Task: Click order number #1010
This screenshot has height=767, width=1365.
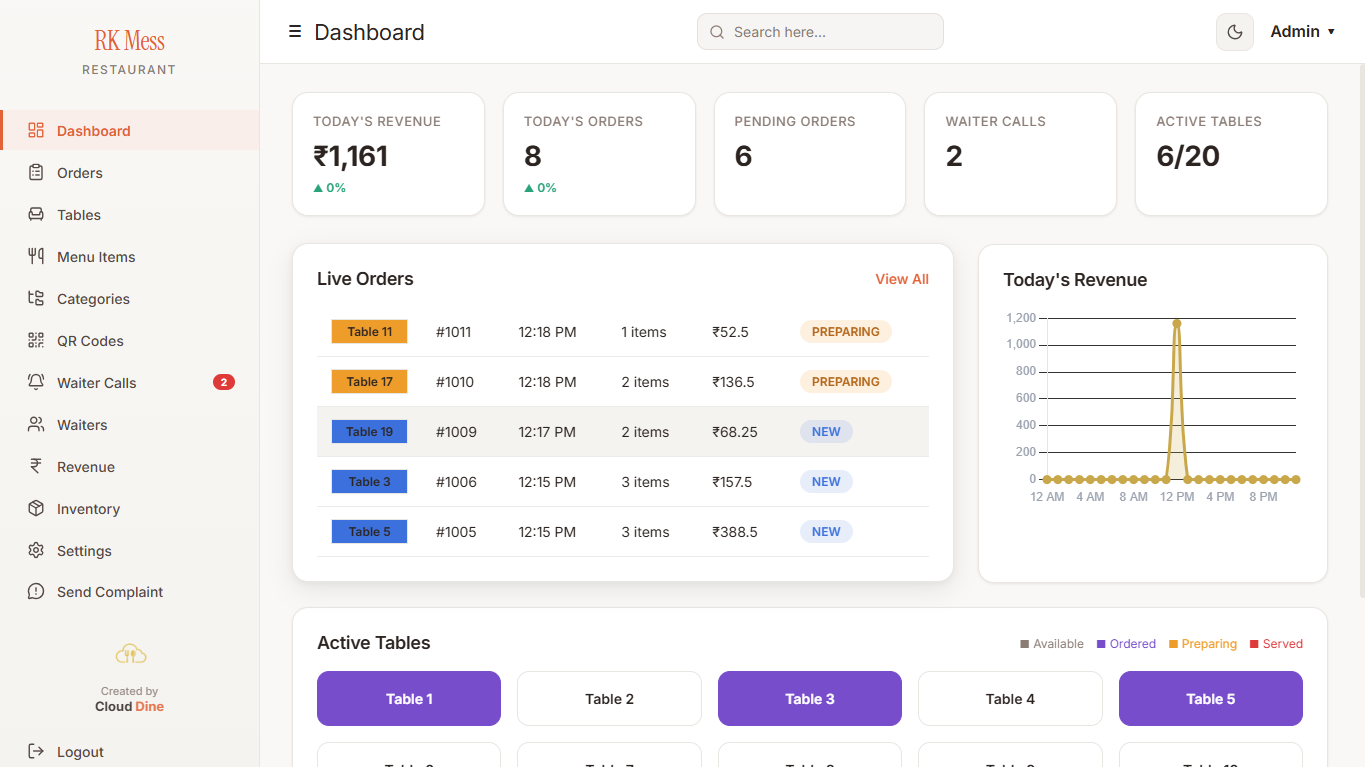Action: (x=455, y=382)
